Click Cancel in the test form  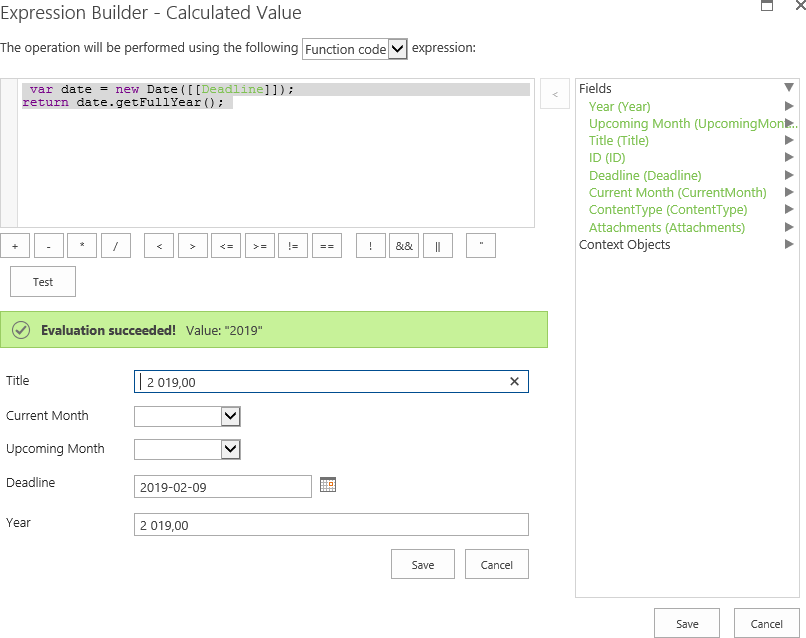(x=496, y=564)
